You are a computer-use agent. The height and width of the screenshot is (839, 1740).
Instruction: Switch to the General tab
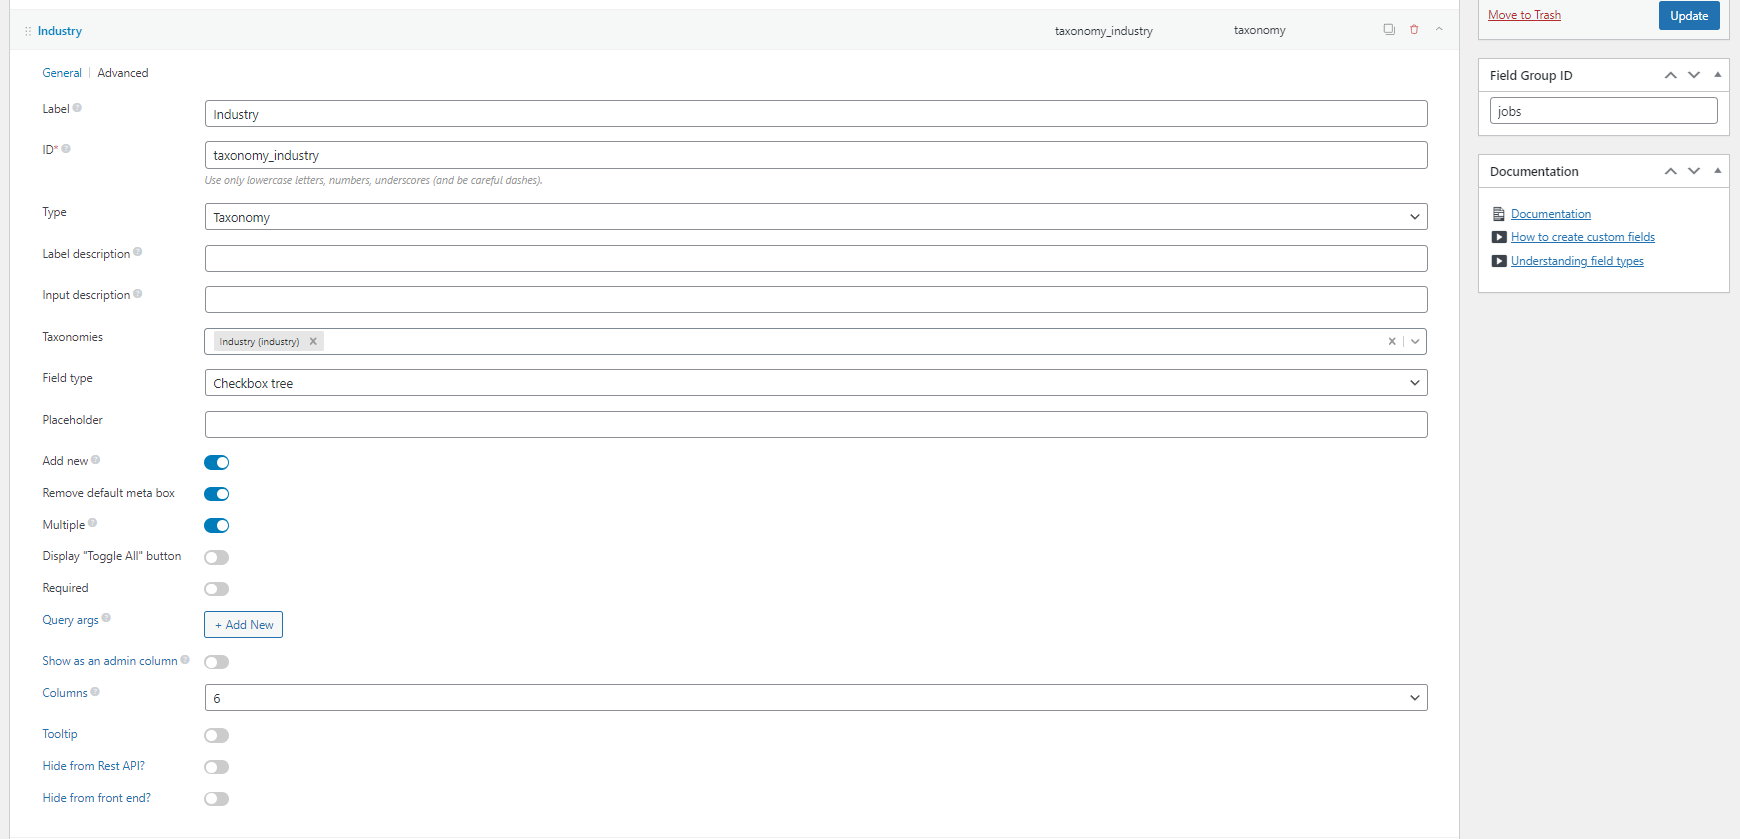pos(62,73)
